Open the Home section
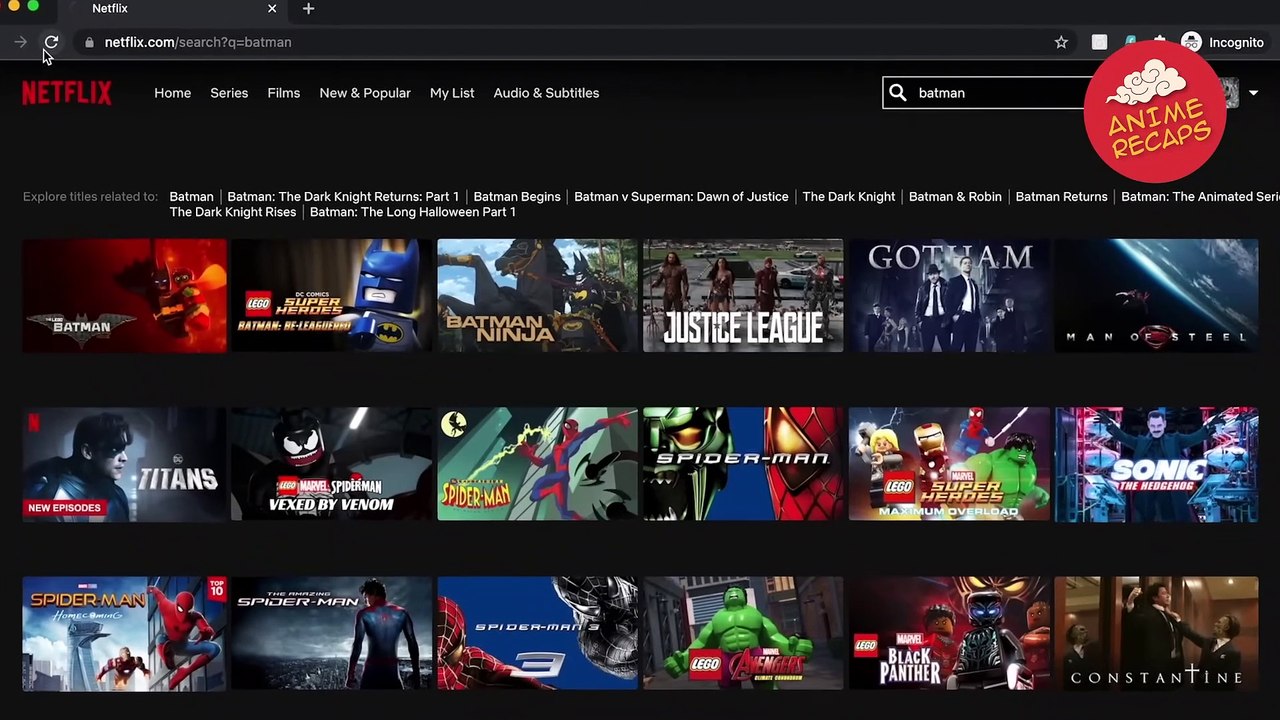This screenshot has height=720, width=1280. pyautogui.click(x=172, y=93)
